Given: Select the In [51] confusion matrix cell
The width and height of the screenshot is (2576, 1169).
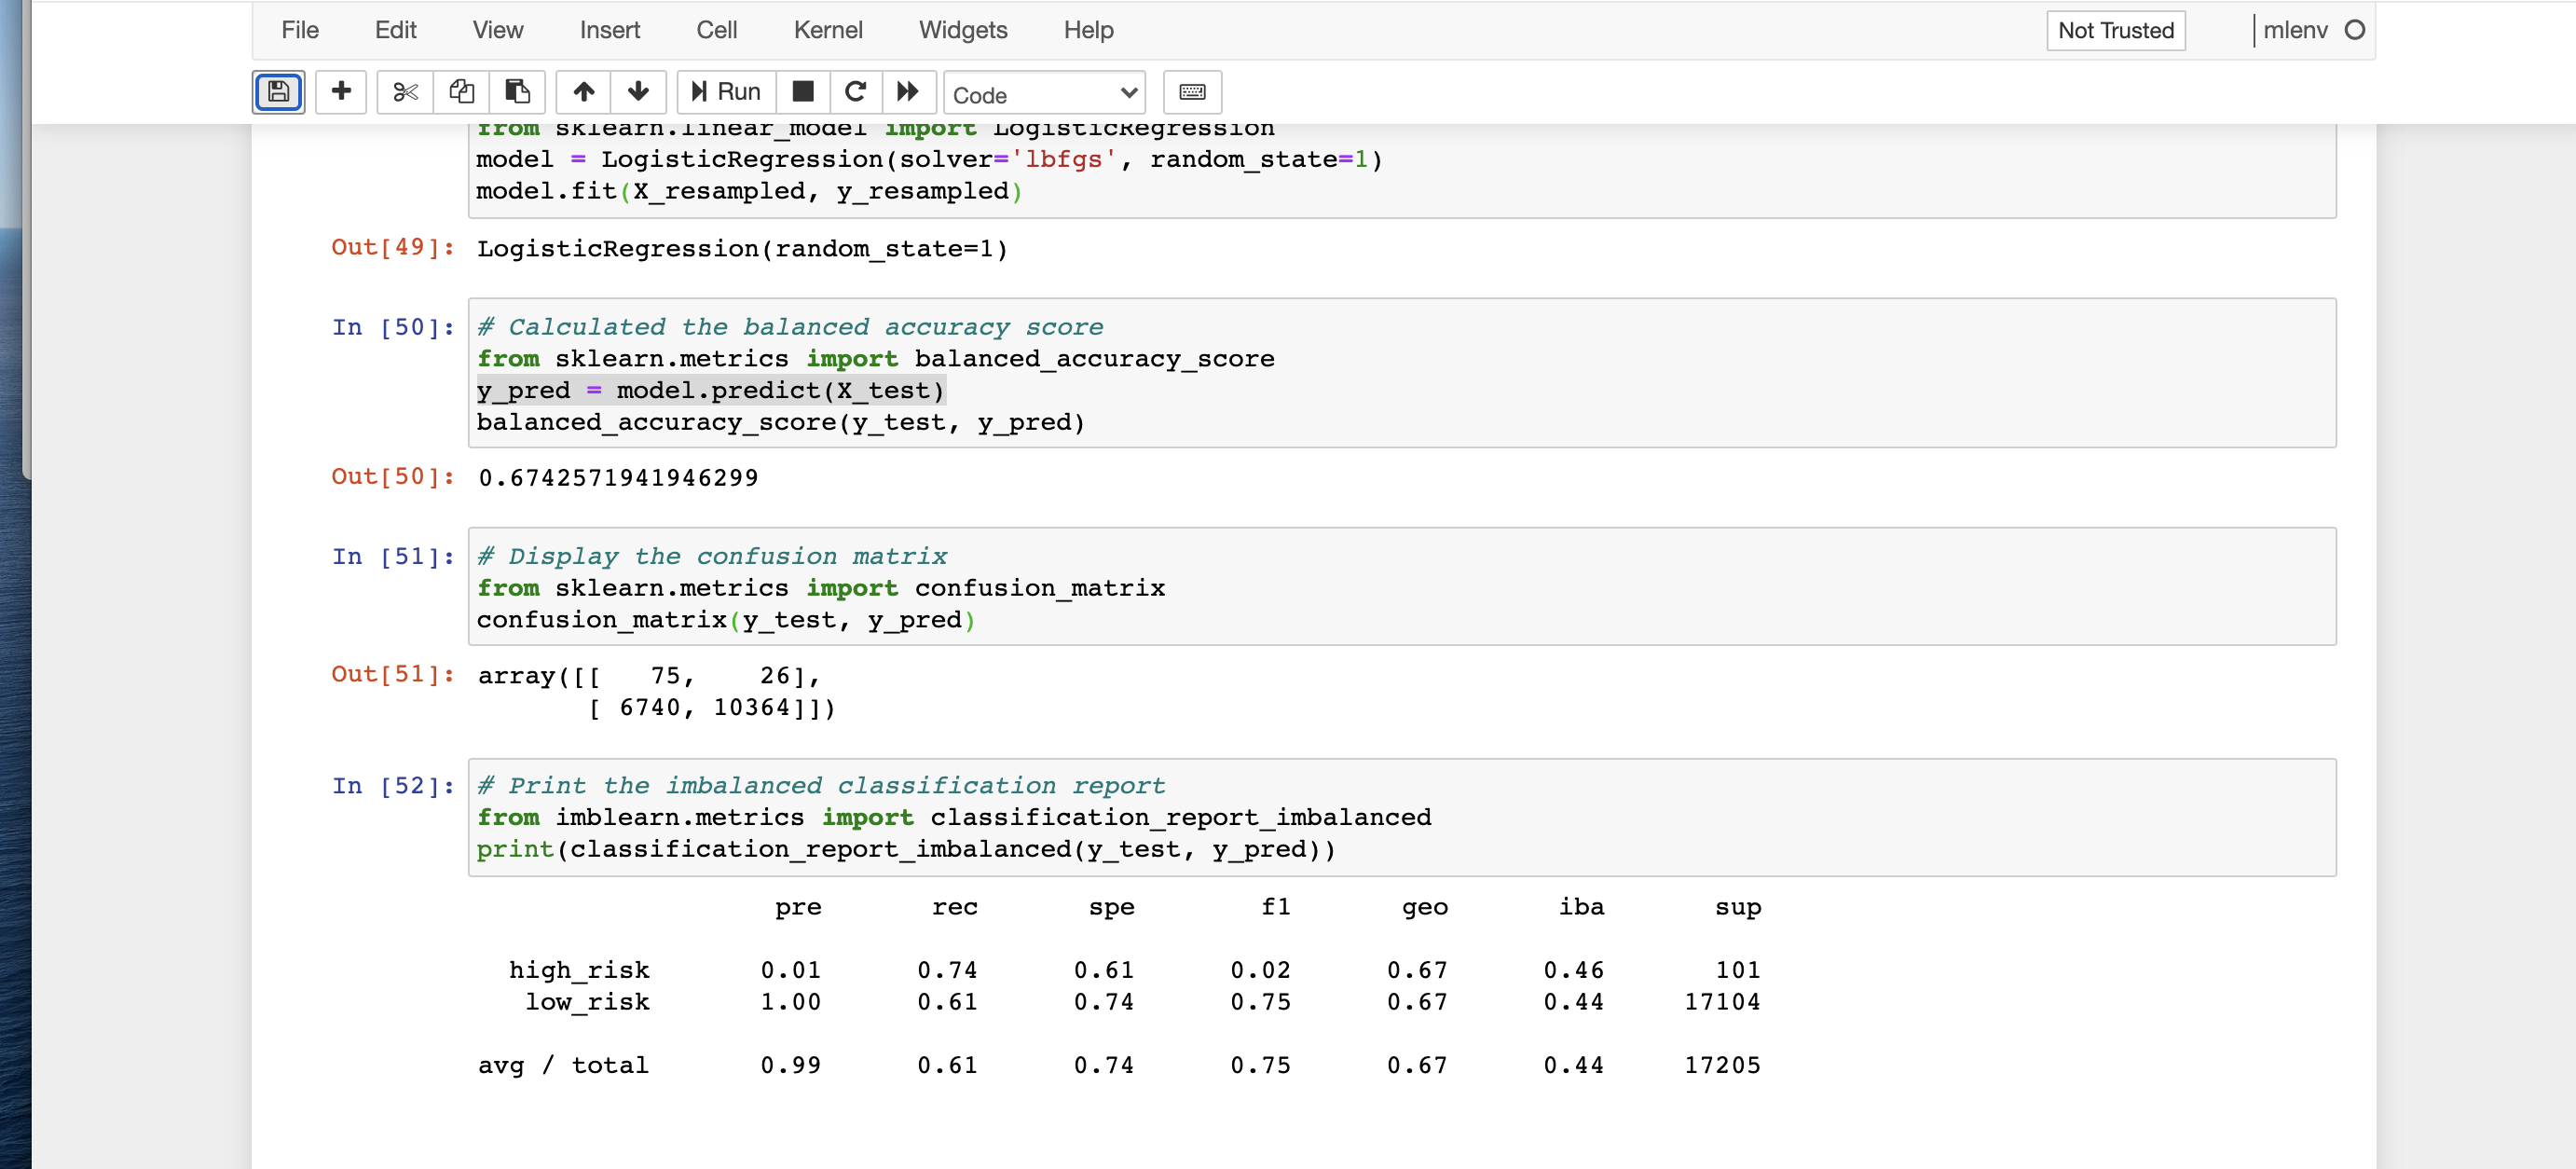Looking at the screenshot, I should click(x=1402, y=586).
